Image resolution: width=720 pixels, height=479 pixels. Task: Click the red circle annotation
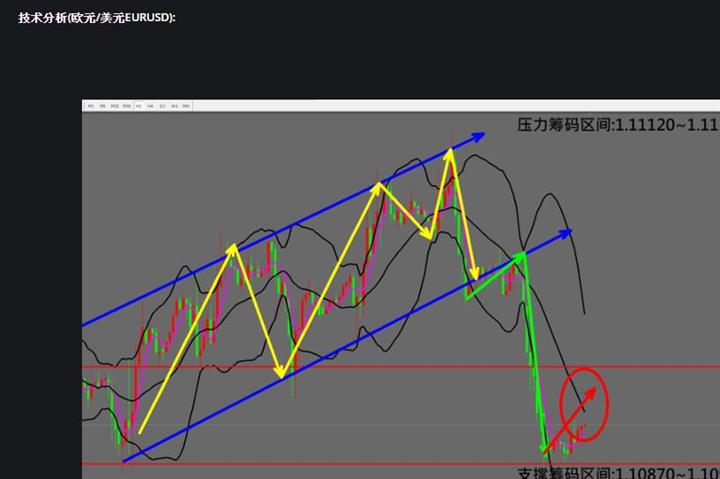point(584,404)
